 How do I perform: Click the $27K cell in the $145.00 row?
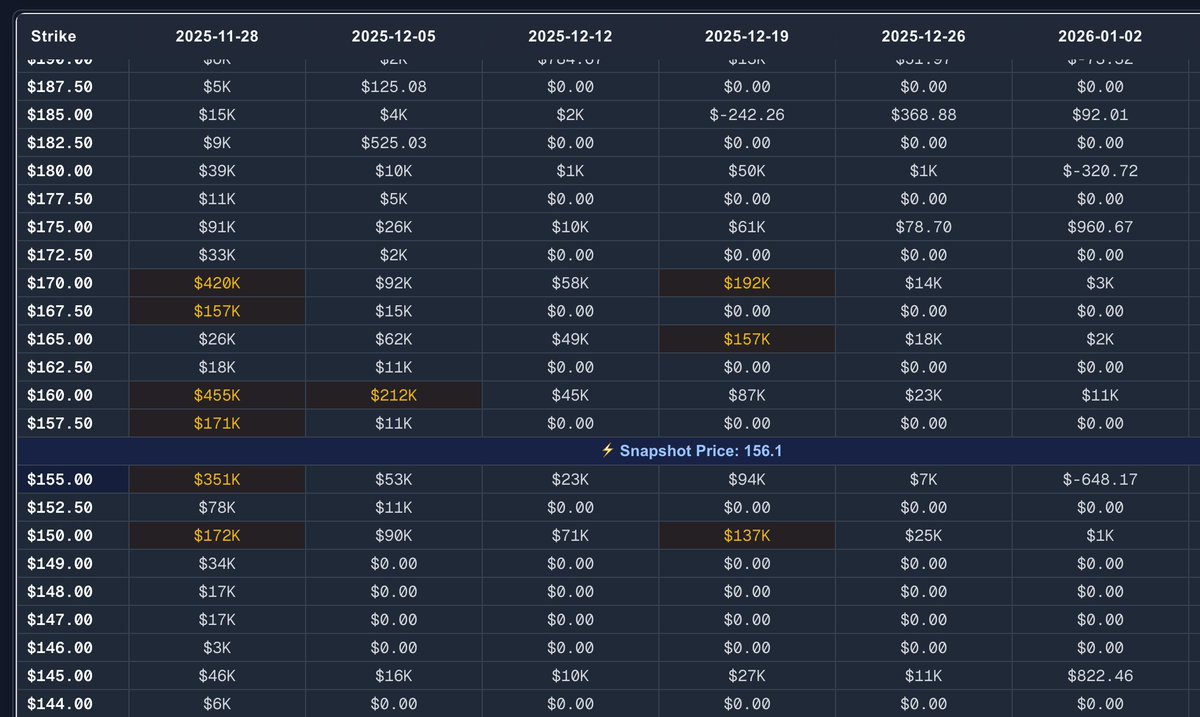747,675
